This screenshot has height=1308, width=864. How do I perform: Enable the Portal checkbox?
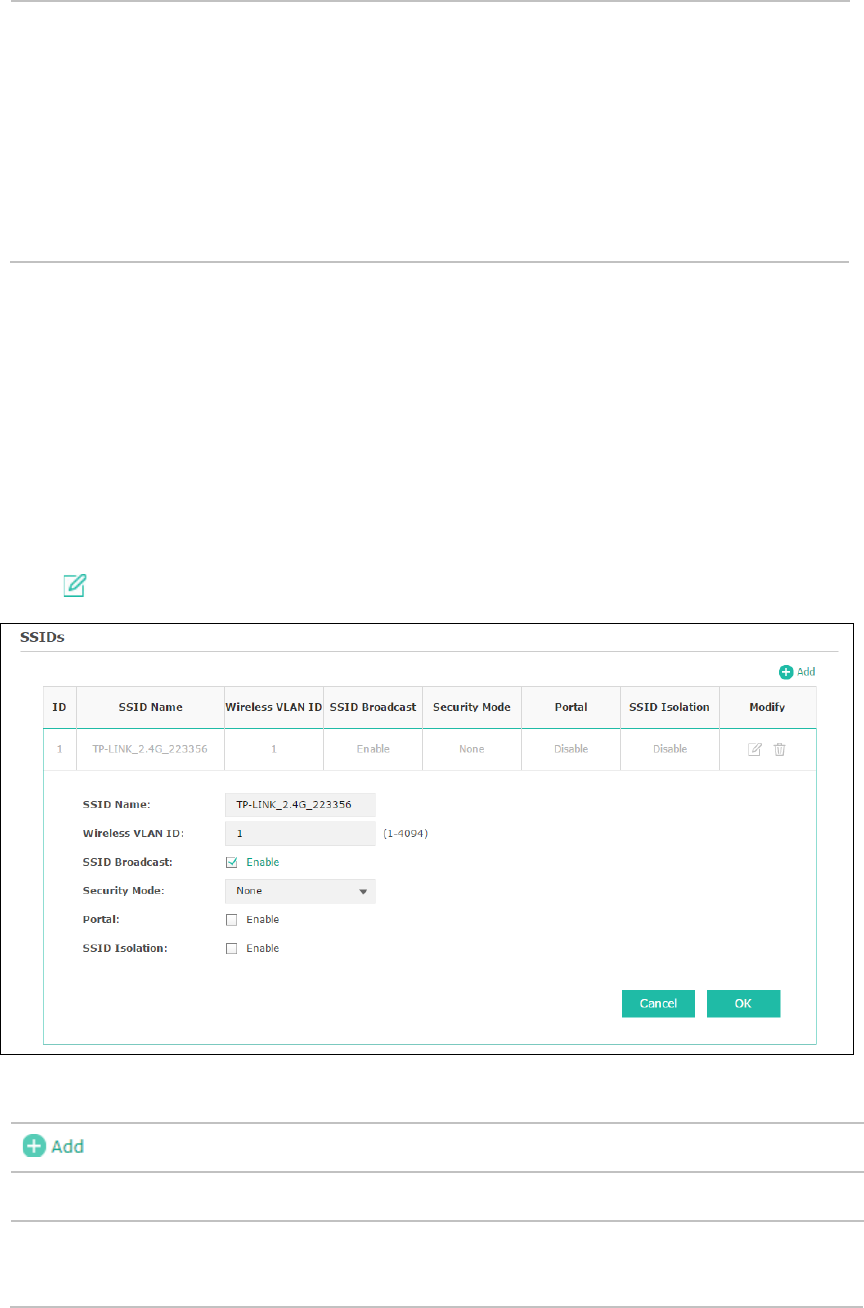click(x=232, y=919)
